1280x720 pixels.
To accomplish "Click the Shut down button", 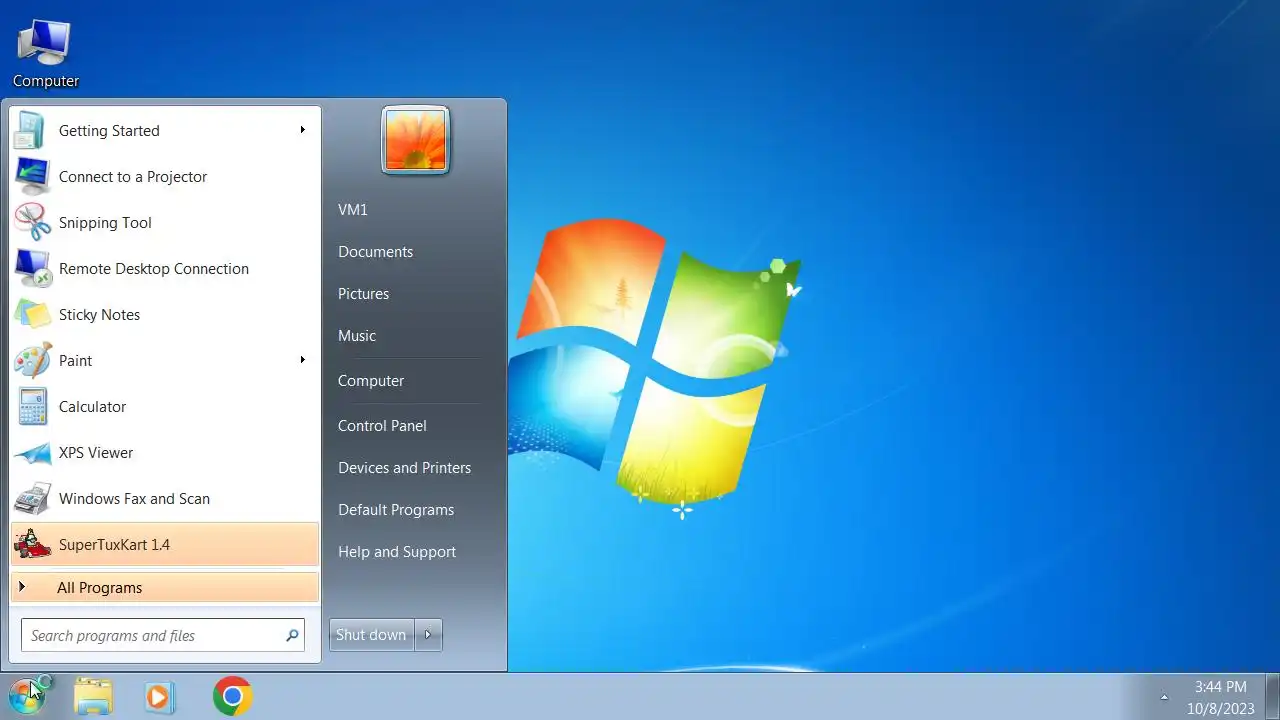I will click(371, 635).
